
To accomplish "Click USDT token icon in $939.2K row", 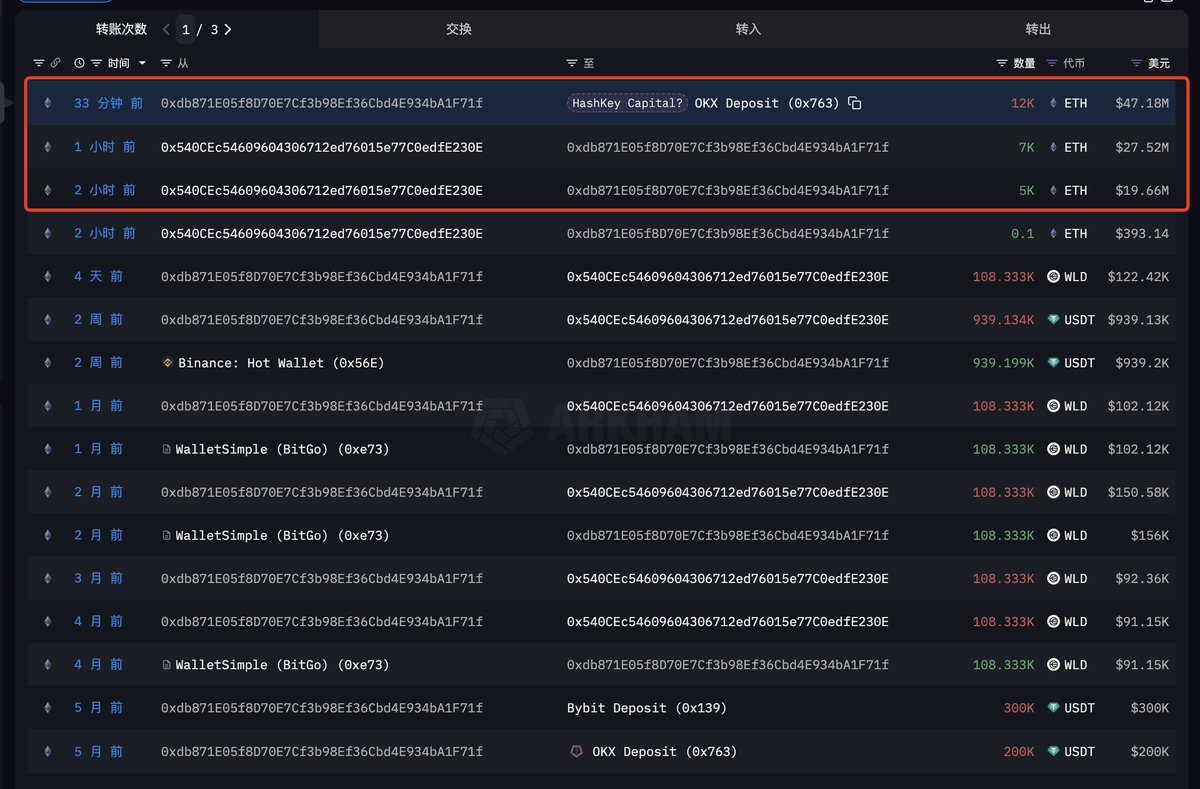I will pyautogui.click(x=1053, y=363).
